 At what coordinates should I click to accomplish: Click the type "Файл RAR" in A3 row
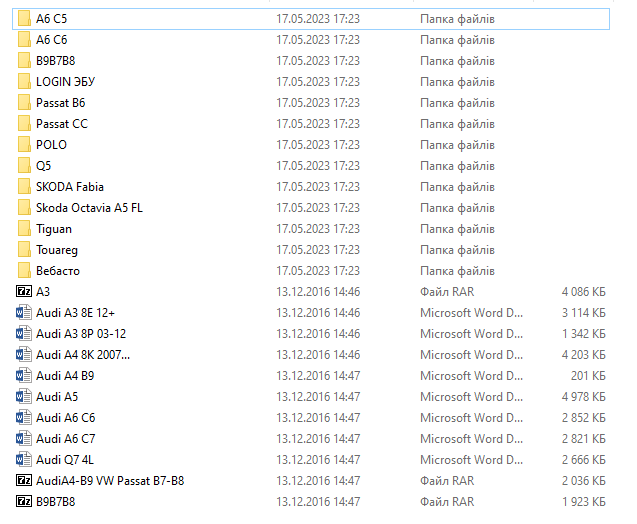447,292
